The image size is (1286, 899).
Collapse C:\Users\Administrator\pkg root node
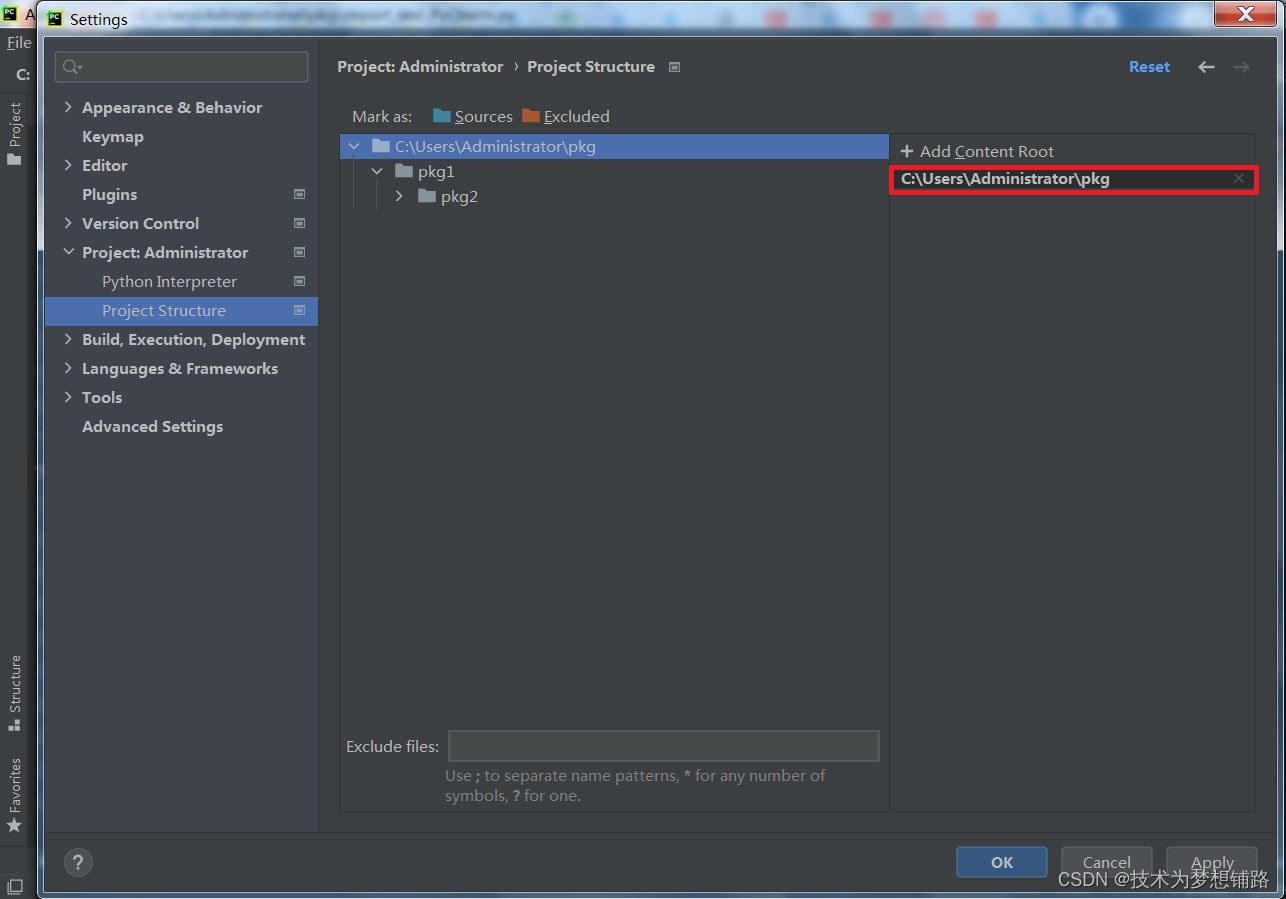(x=354, y=146)
